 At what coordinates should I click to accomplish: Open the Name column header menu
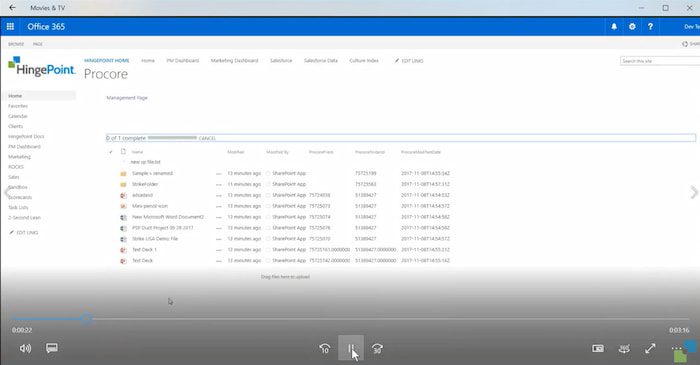click(x=138, y=152)
